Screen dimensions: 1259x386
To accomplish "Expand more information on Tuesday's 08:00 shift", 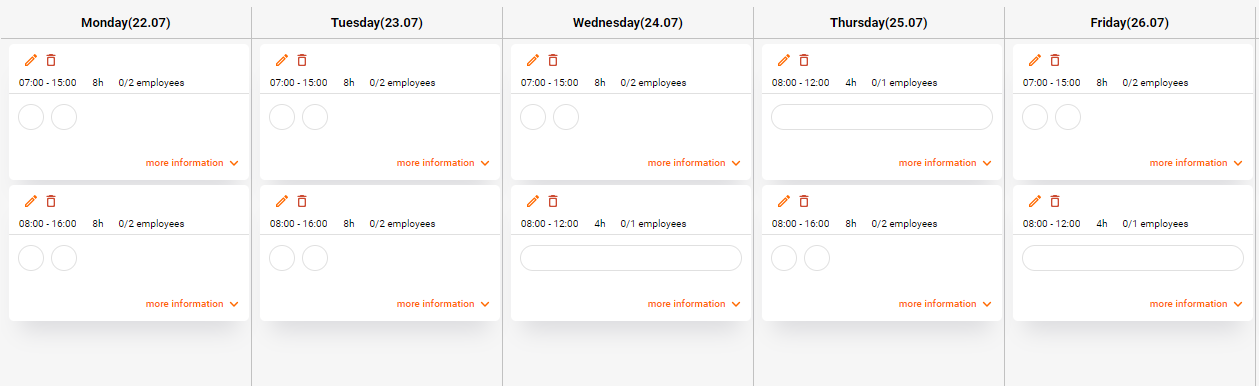I will click(x=443, y=304).
